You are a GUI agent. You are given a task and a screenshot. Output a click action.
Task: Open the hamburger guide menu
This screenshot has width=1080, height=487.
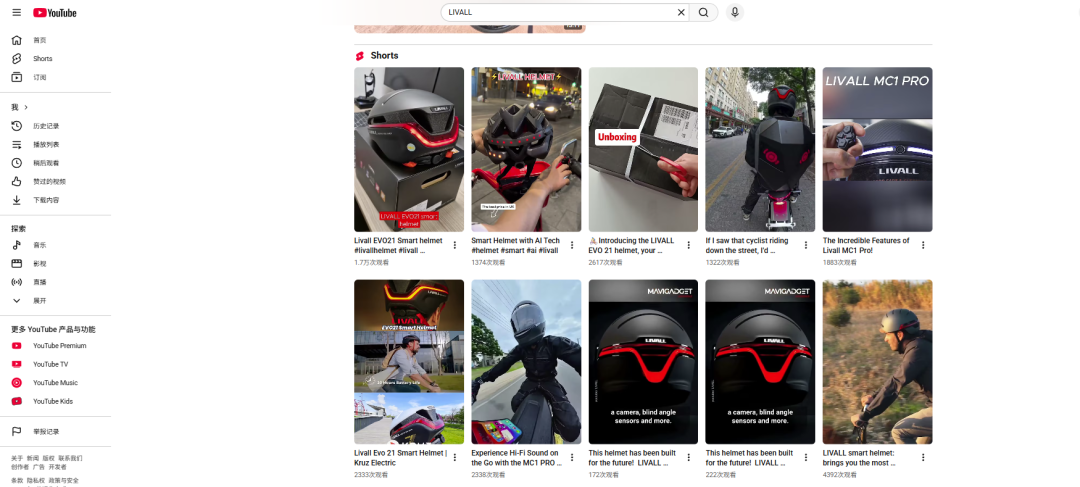point(17,12)
